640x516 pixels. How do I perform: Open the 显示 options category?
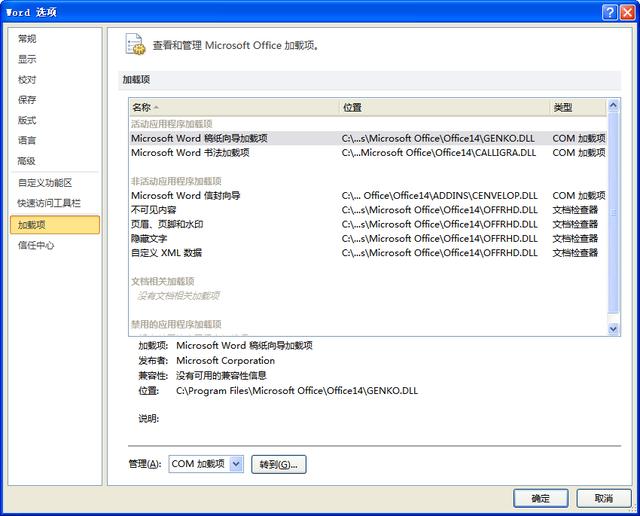pyautogui.click(x=27, y=59)
